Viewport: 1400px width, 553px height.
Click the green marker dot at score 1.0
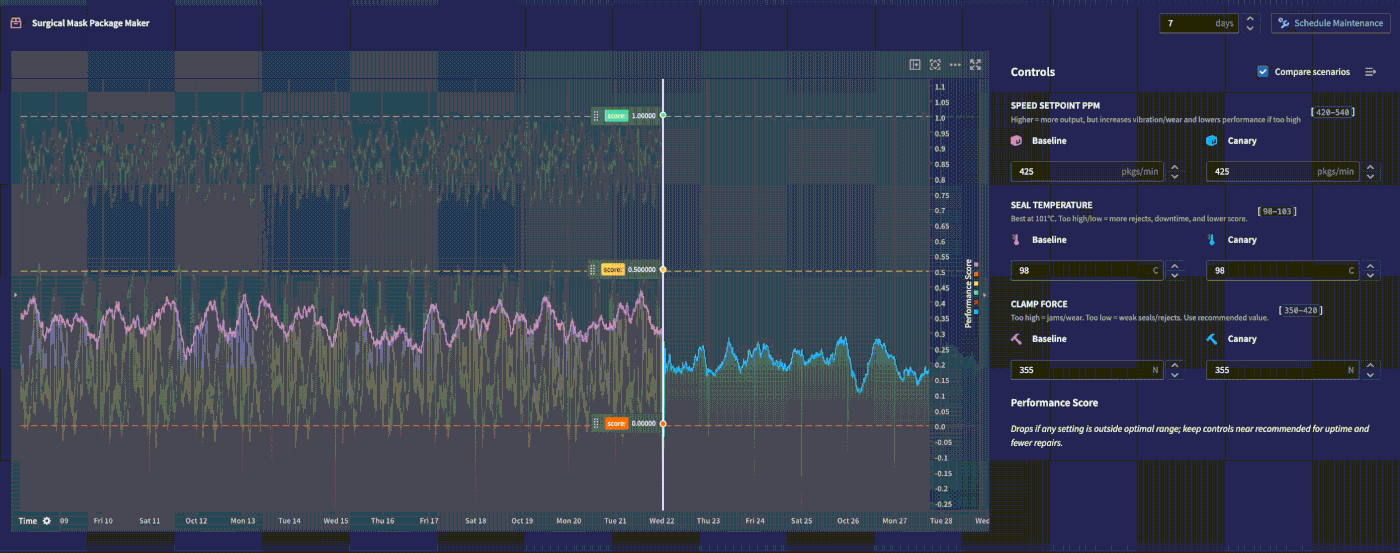coord(663,116)
